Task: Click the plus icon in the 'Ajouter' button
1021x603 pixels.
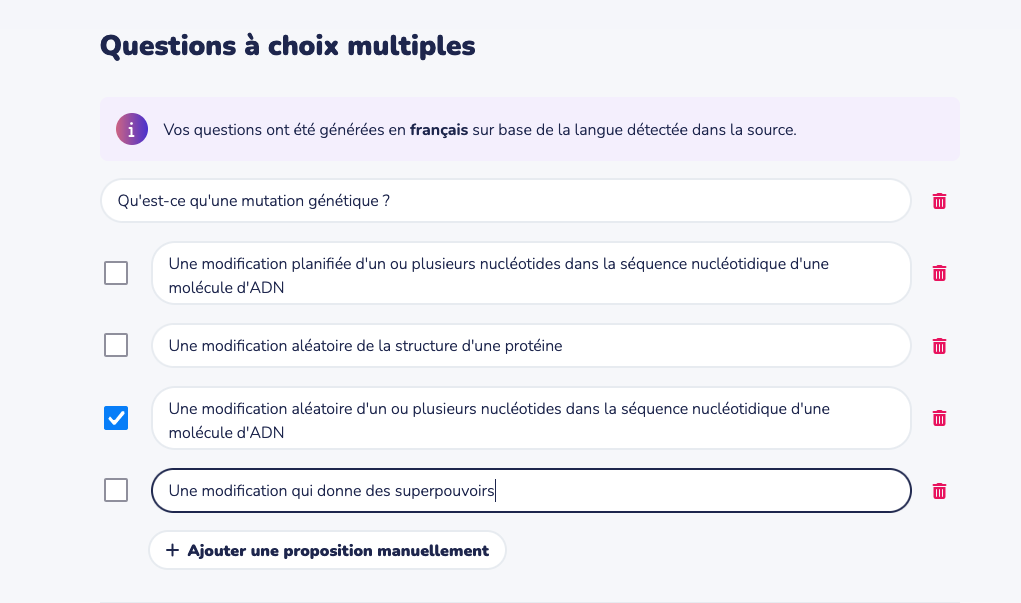Action: tap(172, 550)
